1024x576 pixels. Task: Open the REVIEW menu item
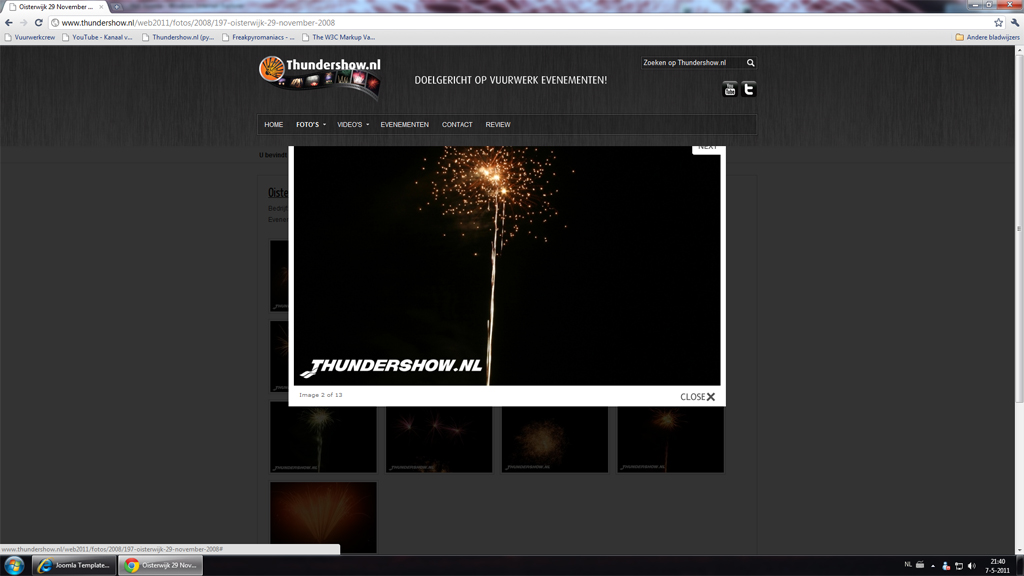pos(498,125)
